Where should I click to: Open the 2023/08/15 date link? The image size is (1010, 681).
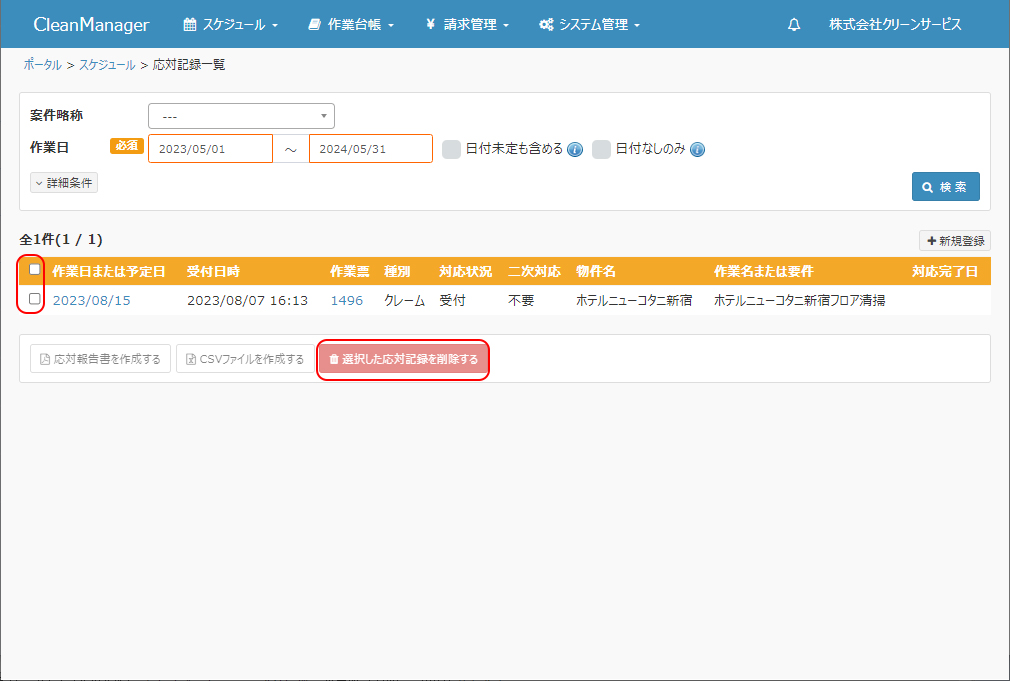pos(91,300)
